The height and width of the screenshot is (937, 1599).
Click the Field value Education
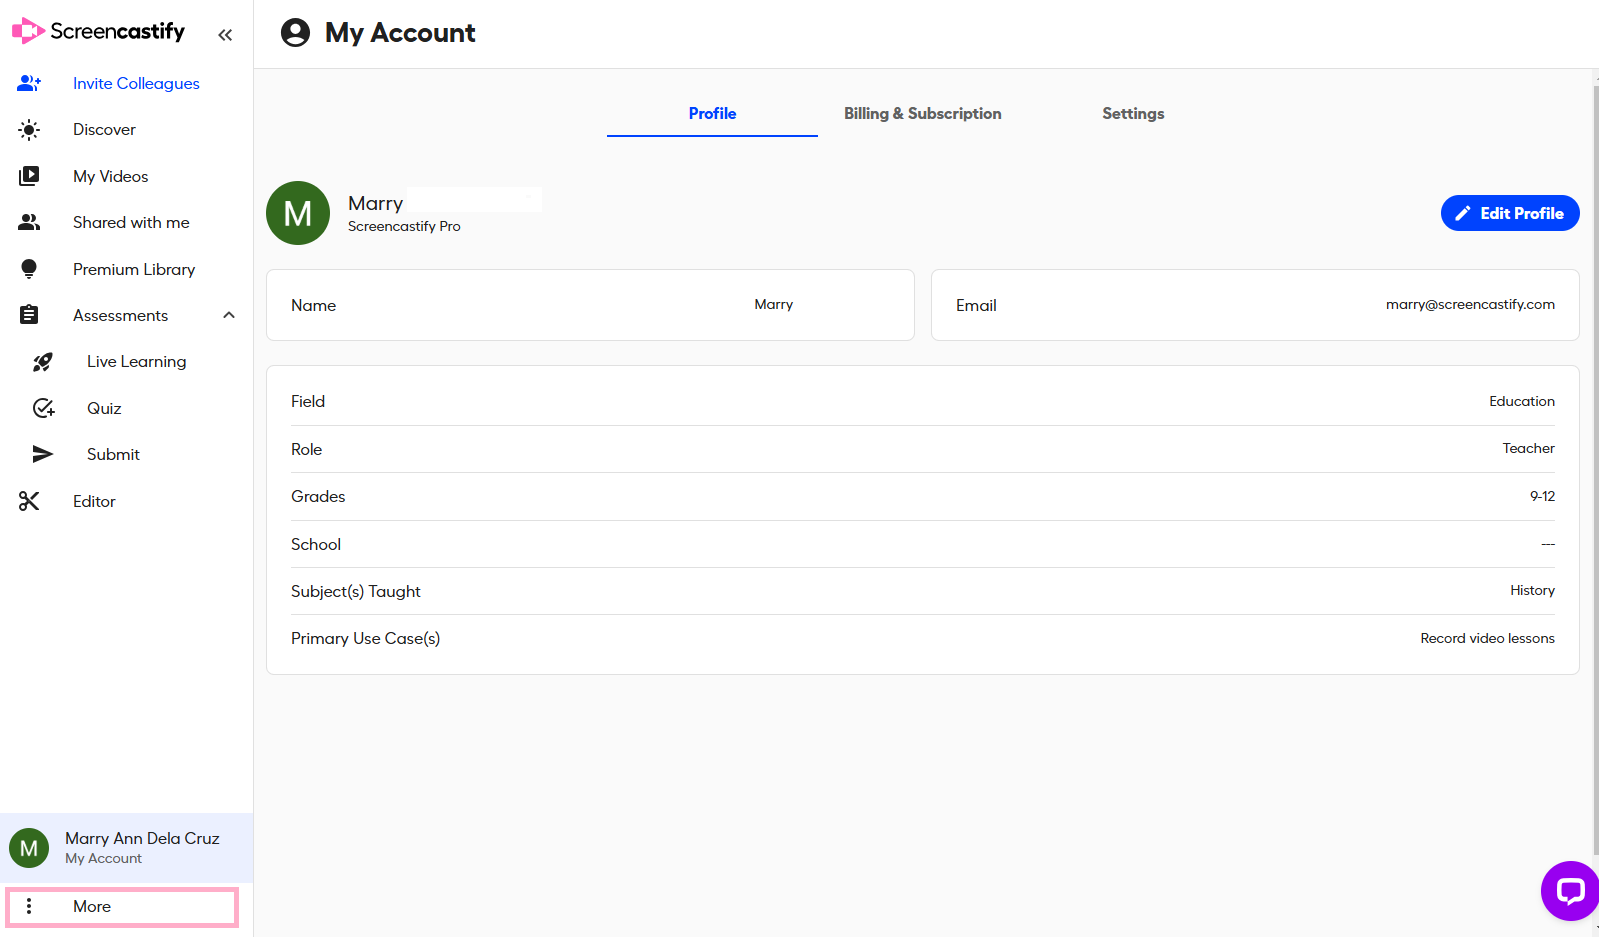tap(1522, 401)
